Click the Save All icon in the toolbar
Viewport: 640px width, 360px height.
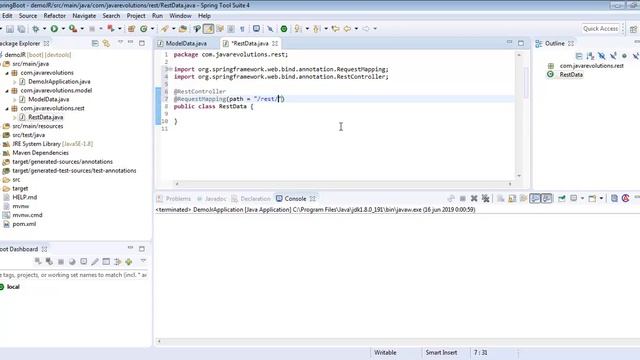click(x=21, y=29)
